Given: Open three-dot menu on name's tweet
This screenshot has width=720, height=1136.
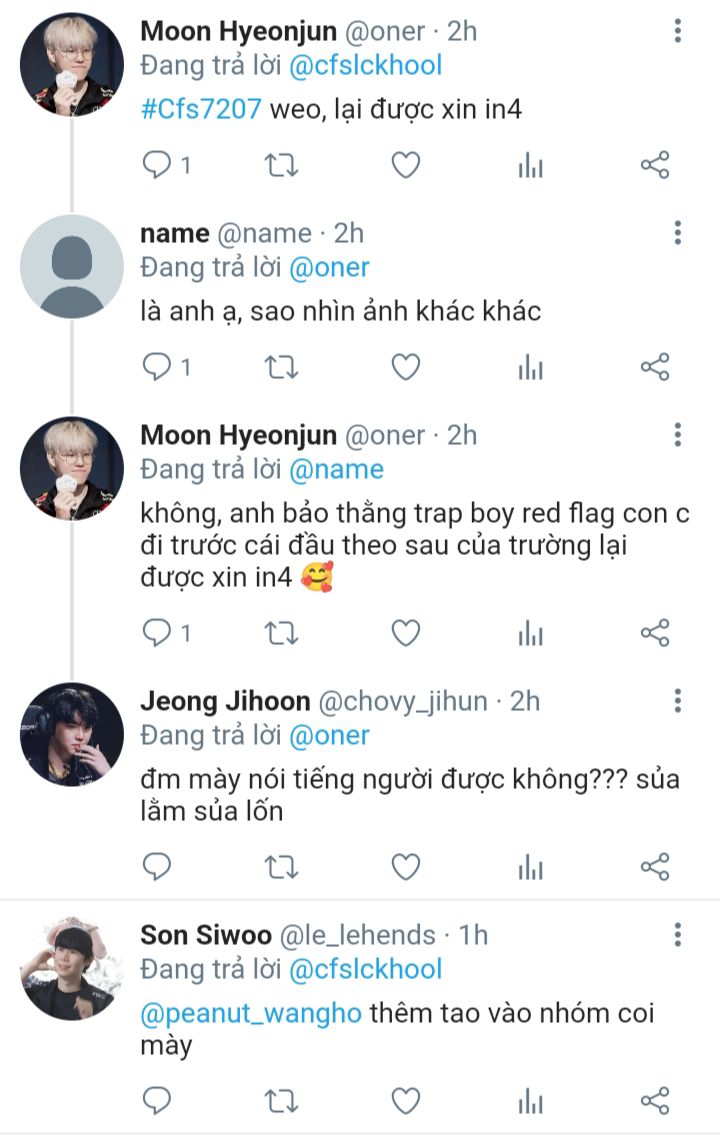Looking at the screenshot, I should [678, 233].
